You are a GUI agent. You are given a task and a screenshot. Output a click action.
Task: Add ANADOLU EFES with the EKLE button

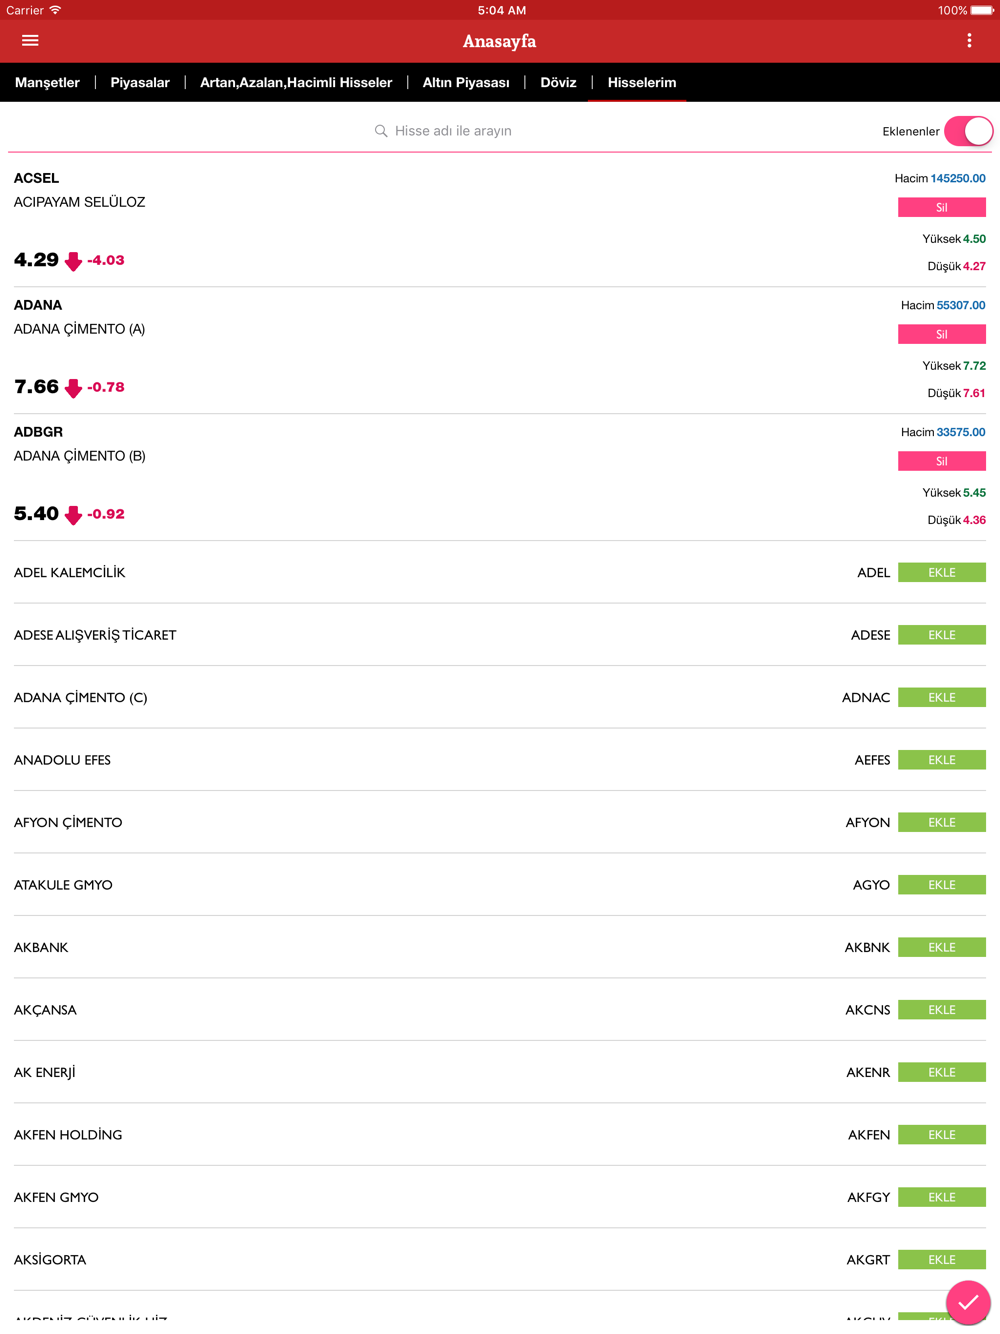(941, 760)
